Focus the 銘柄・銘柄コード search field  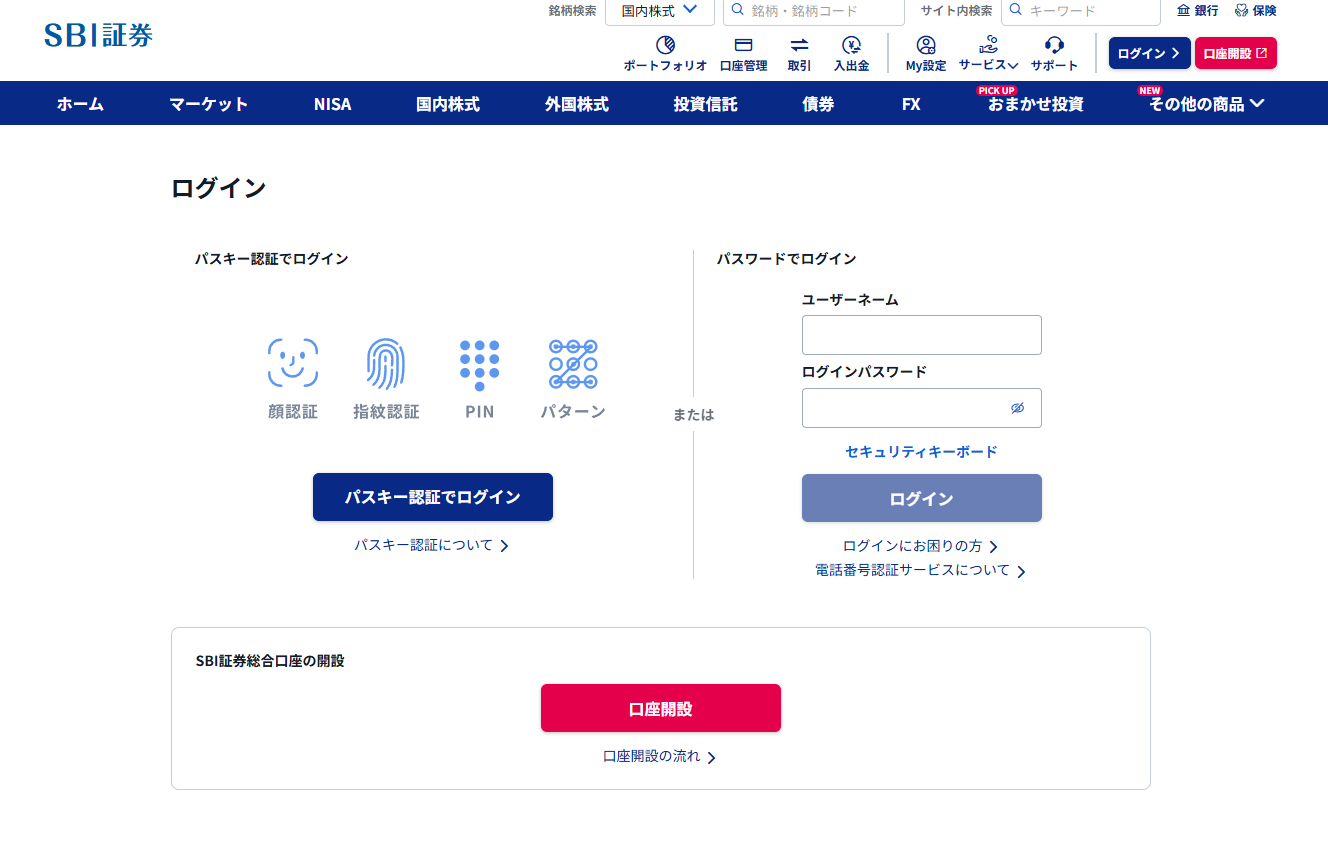(x=814, y=11)
